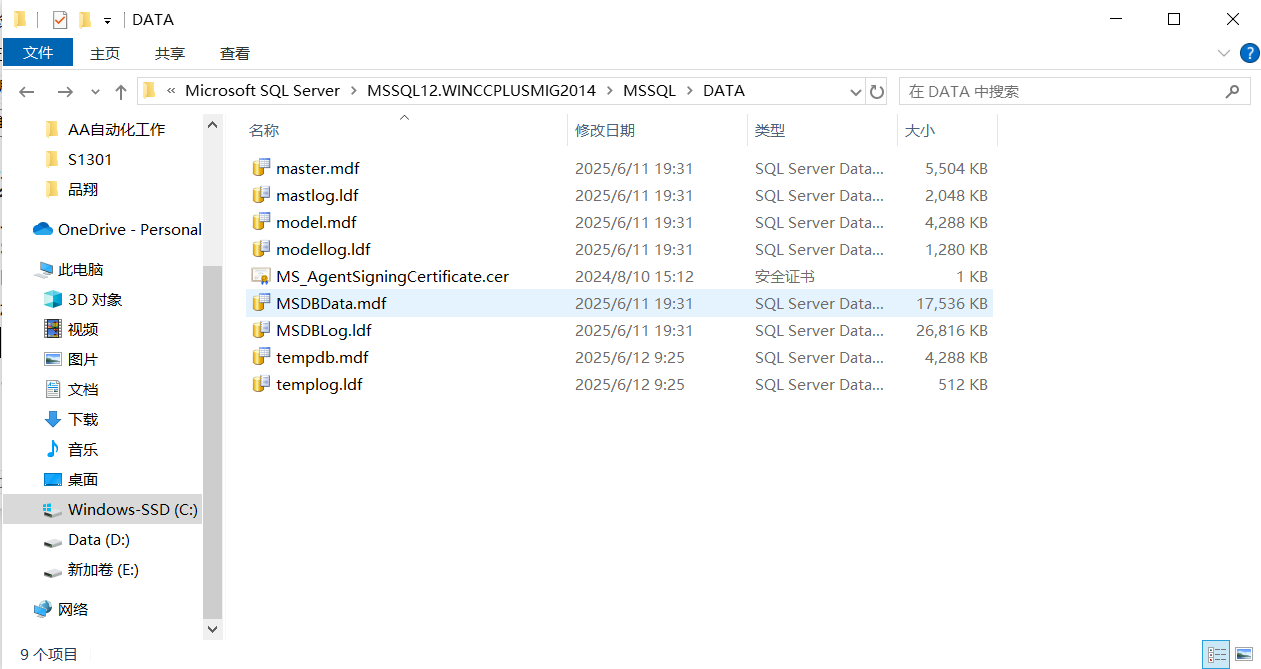Image resolution: width=1261 pixels, height=669 pixels.
Task: Switch to the 共享 ribbon tab
Action: tap(170, 53)
